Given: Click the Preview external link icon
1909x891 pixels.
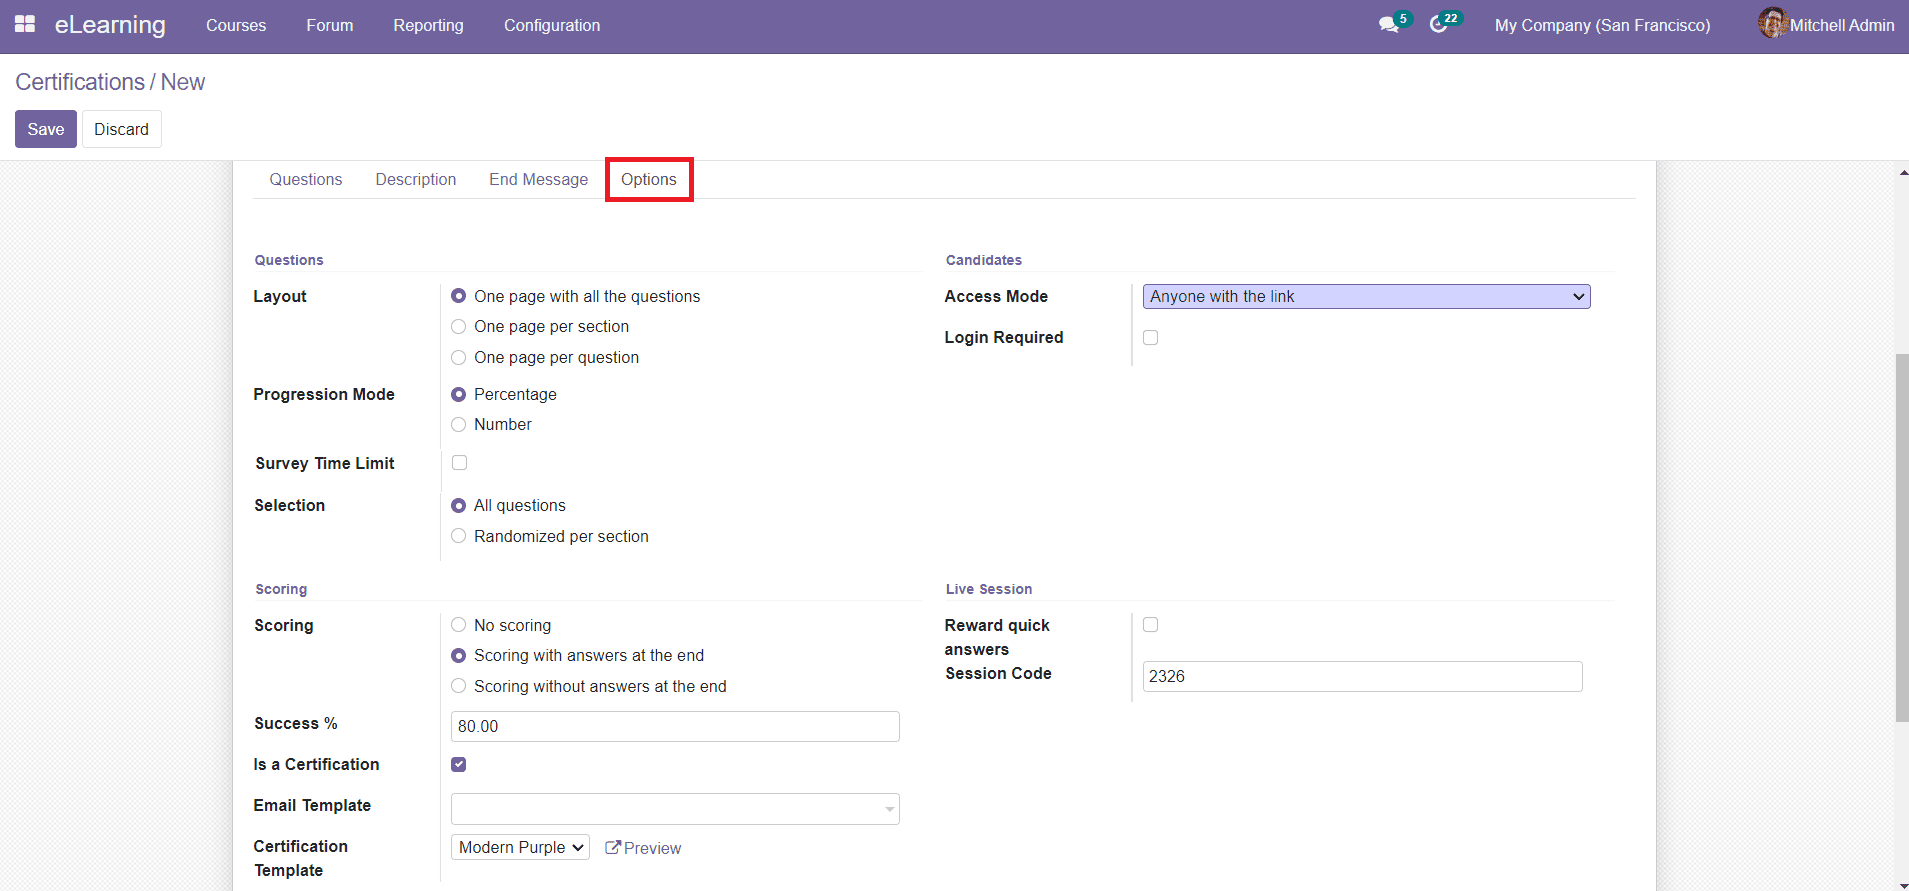Looking at the screenshot, I should [613, 847].
